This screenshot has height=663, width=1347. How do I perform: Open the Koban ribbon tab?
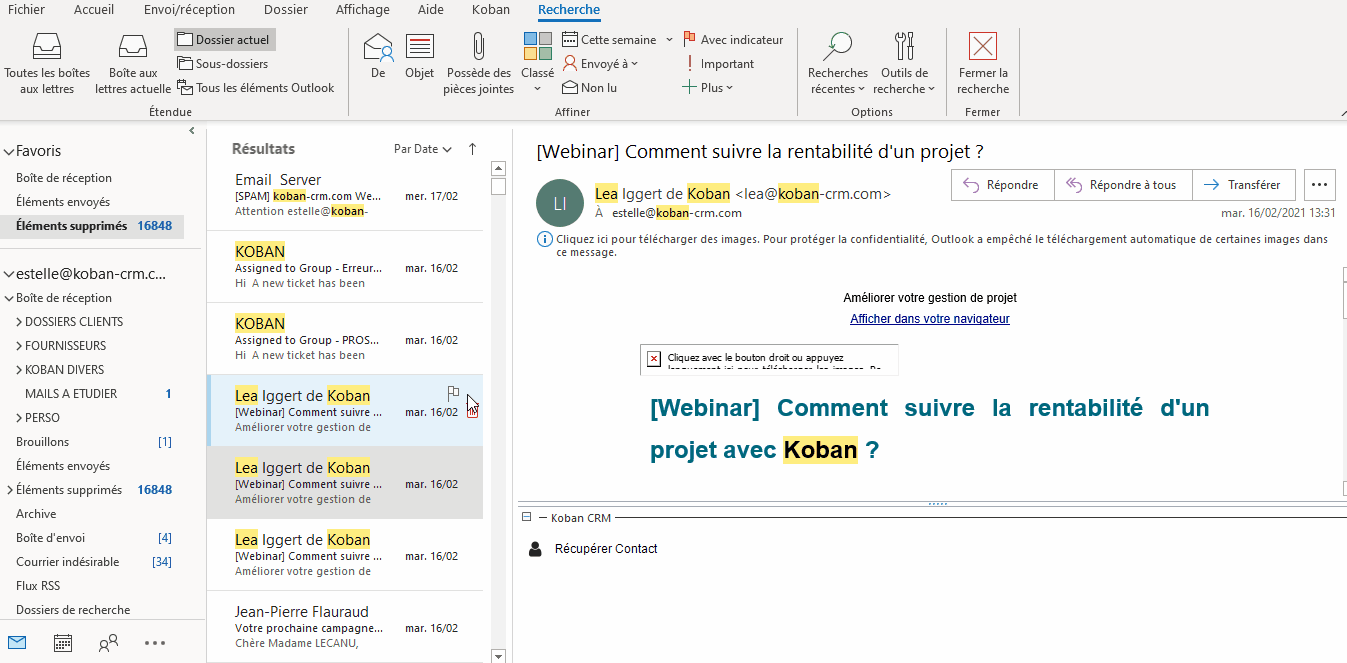point(491,10)
